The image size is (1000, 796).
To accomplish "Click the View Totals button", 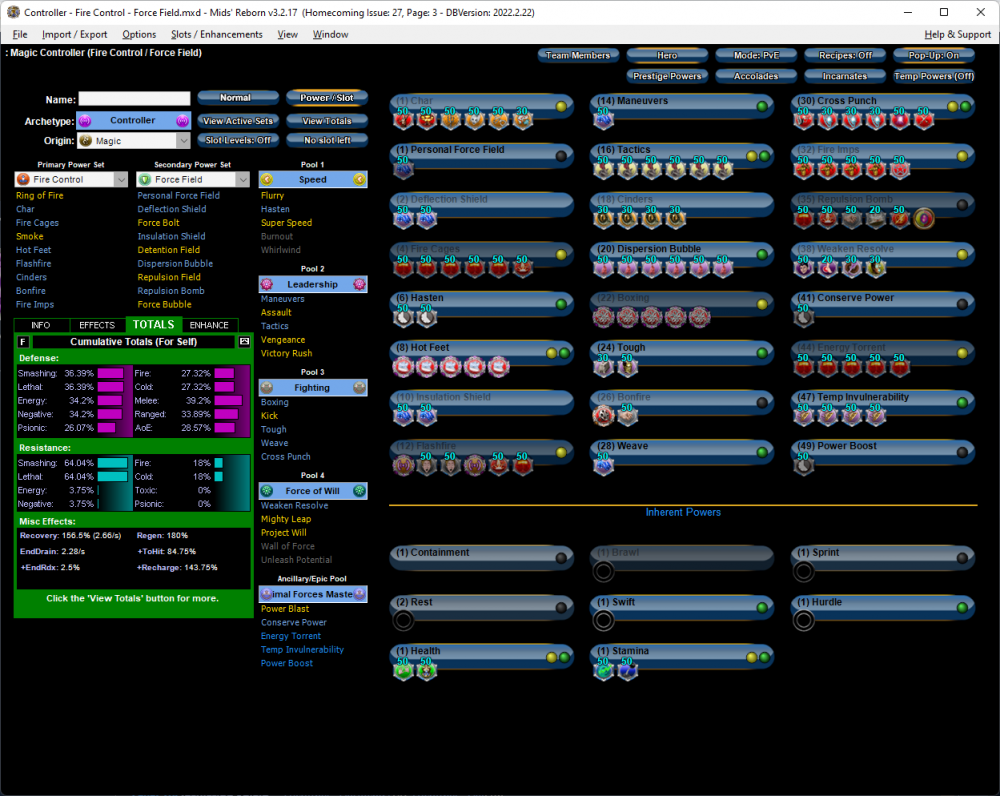I will pos(327,121).
